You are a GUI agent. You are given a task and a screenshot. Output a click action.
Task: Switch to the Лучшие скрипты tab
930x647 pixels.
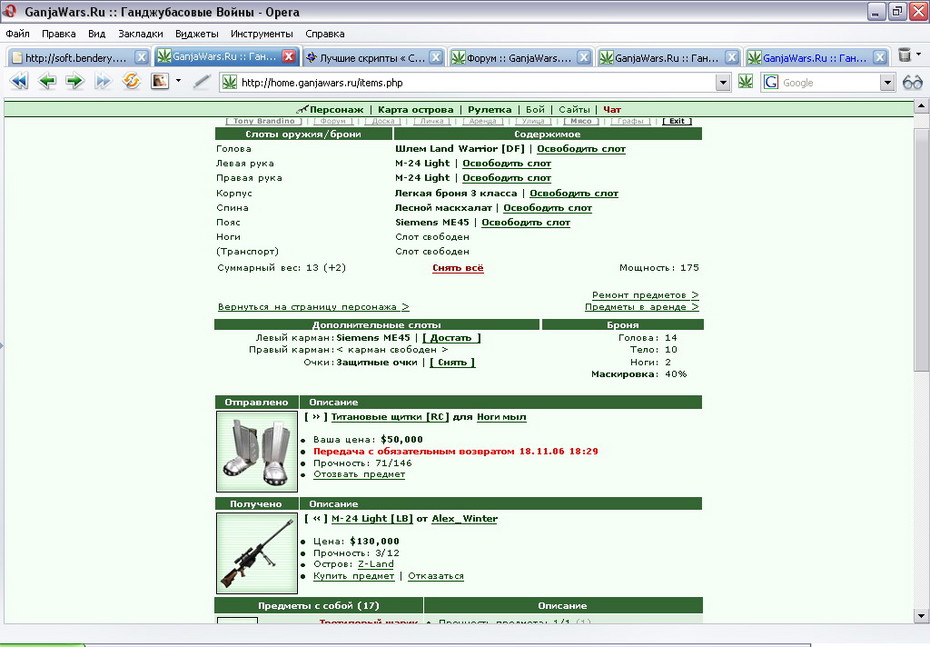[x=374, y=58]
